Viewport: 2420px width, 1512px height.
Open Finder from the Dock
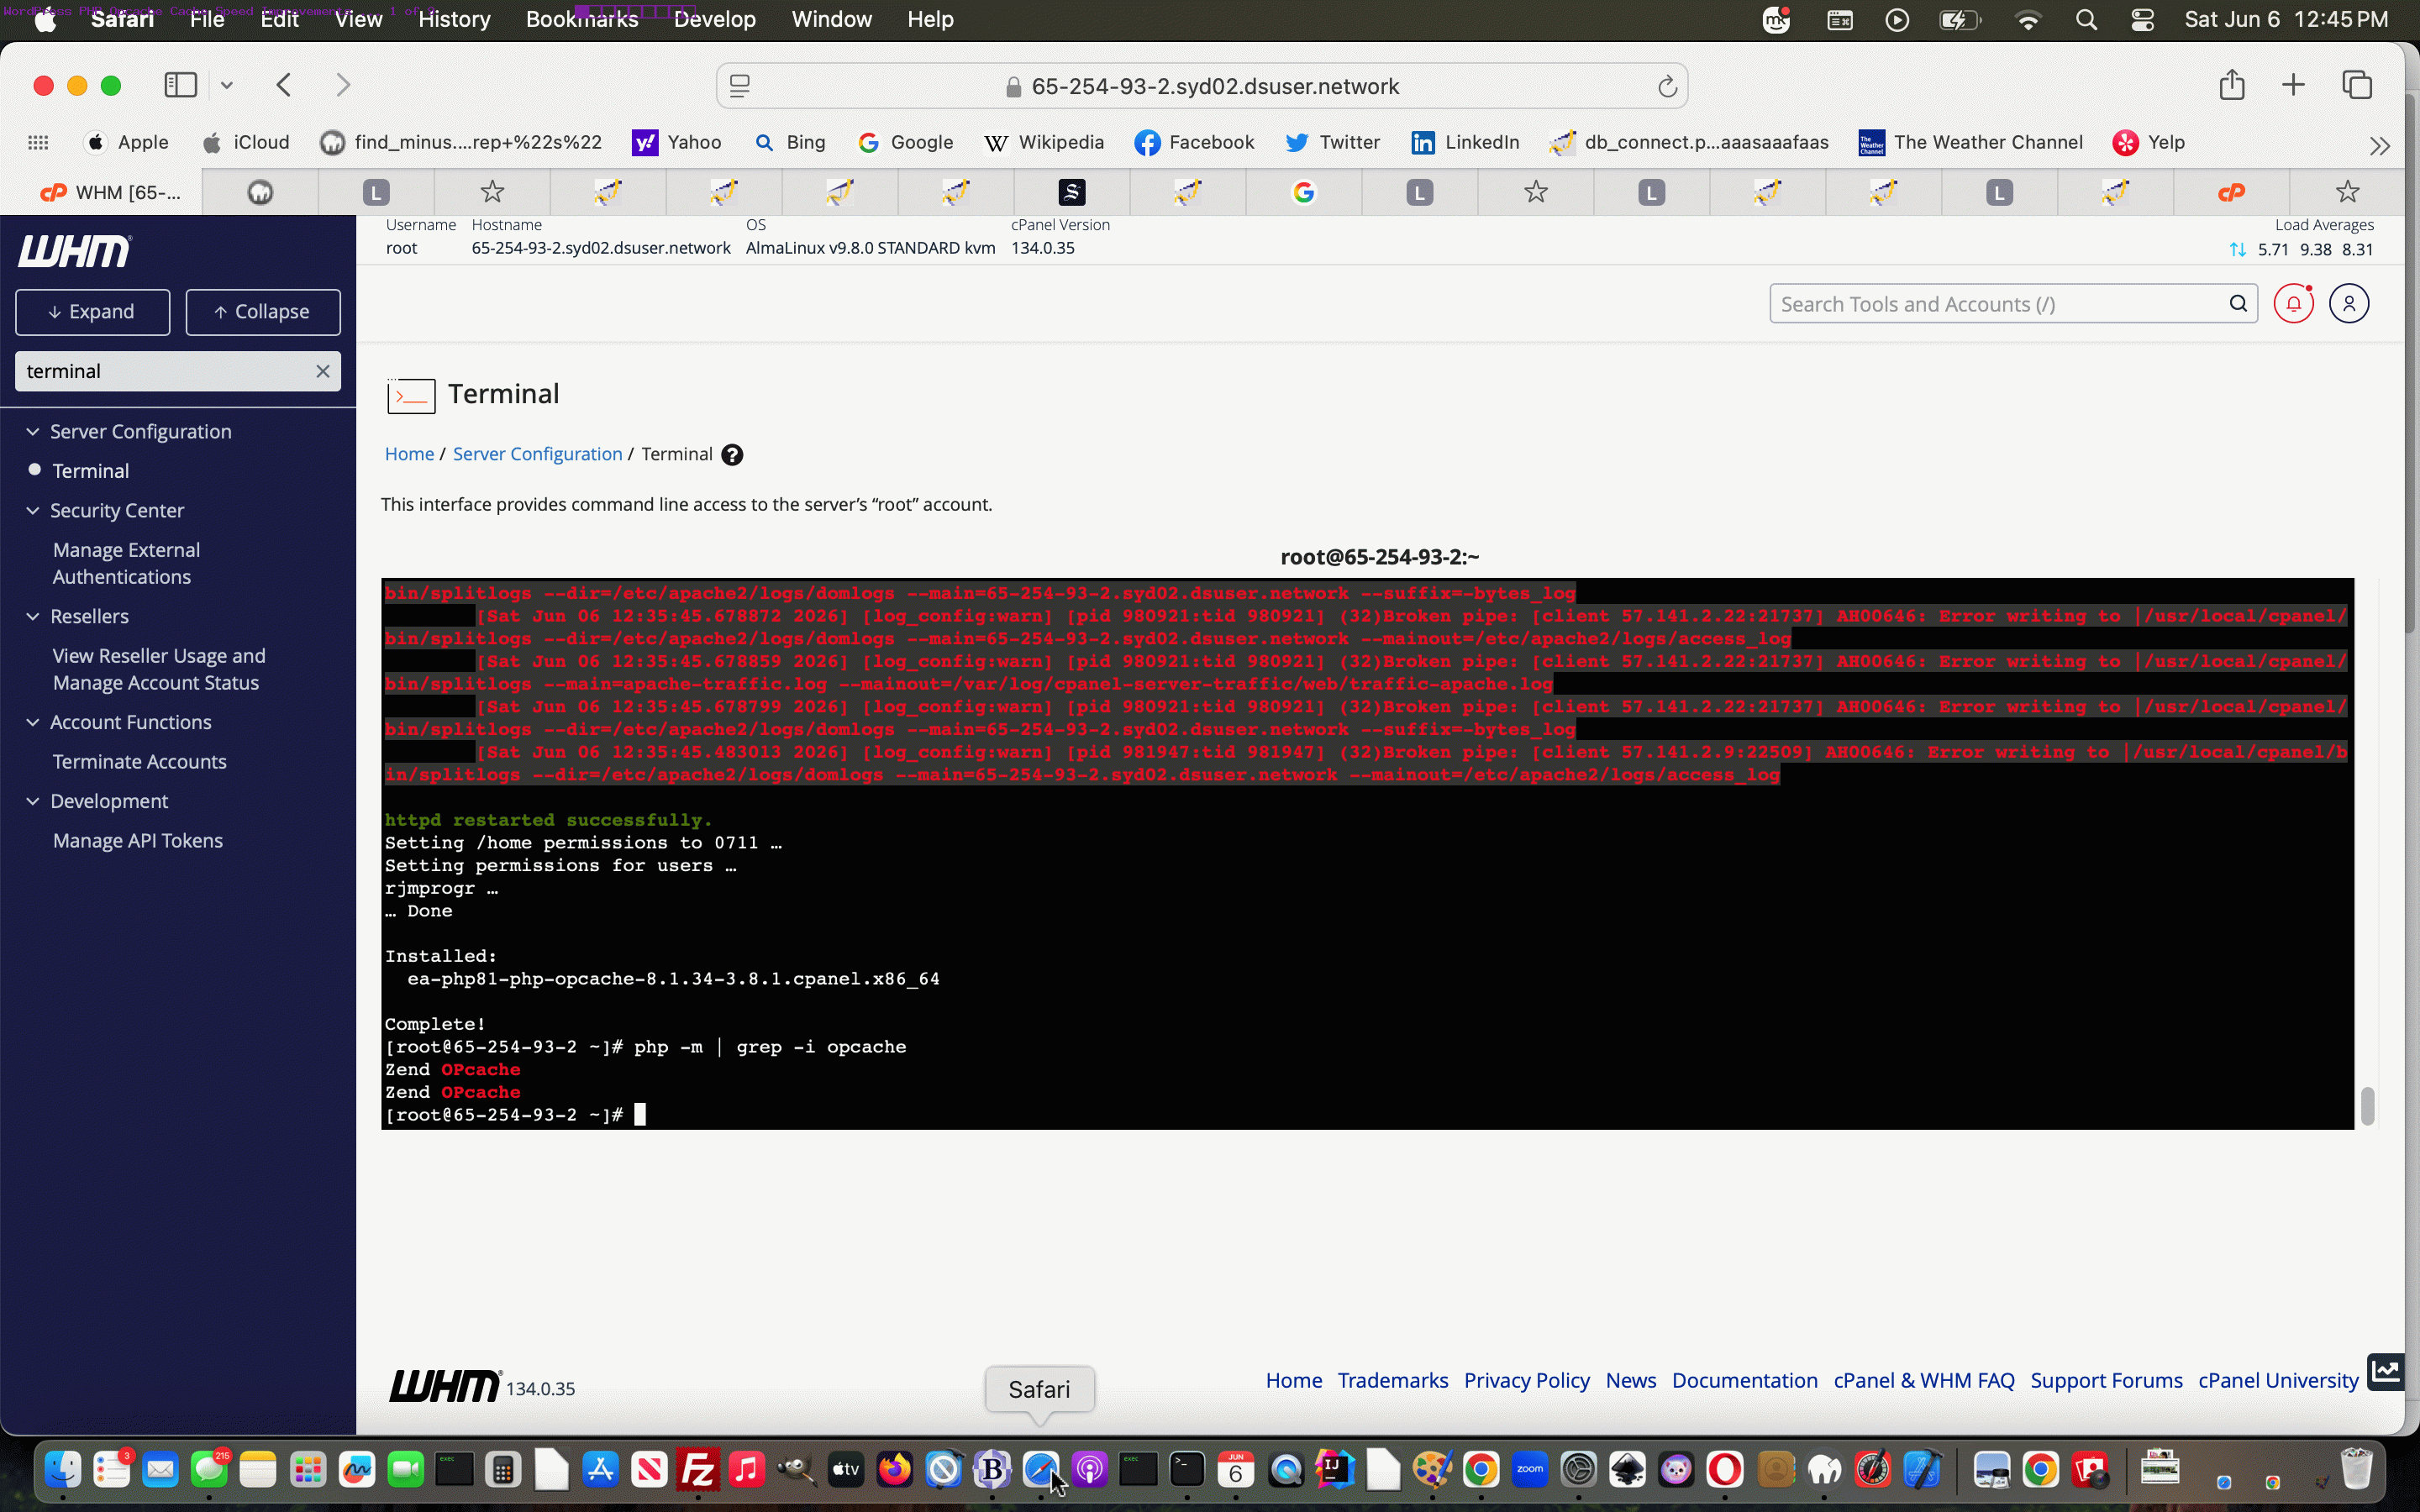click(63, 1469)
